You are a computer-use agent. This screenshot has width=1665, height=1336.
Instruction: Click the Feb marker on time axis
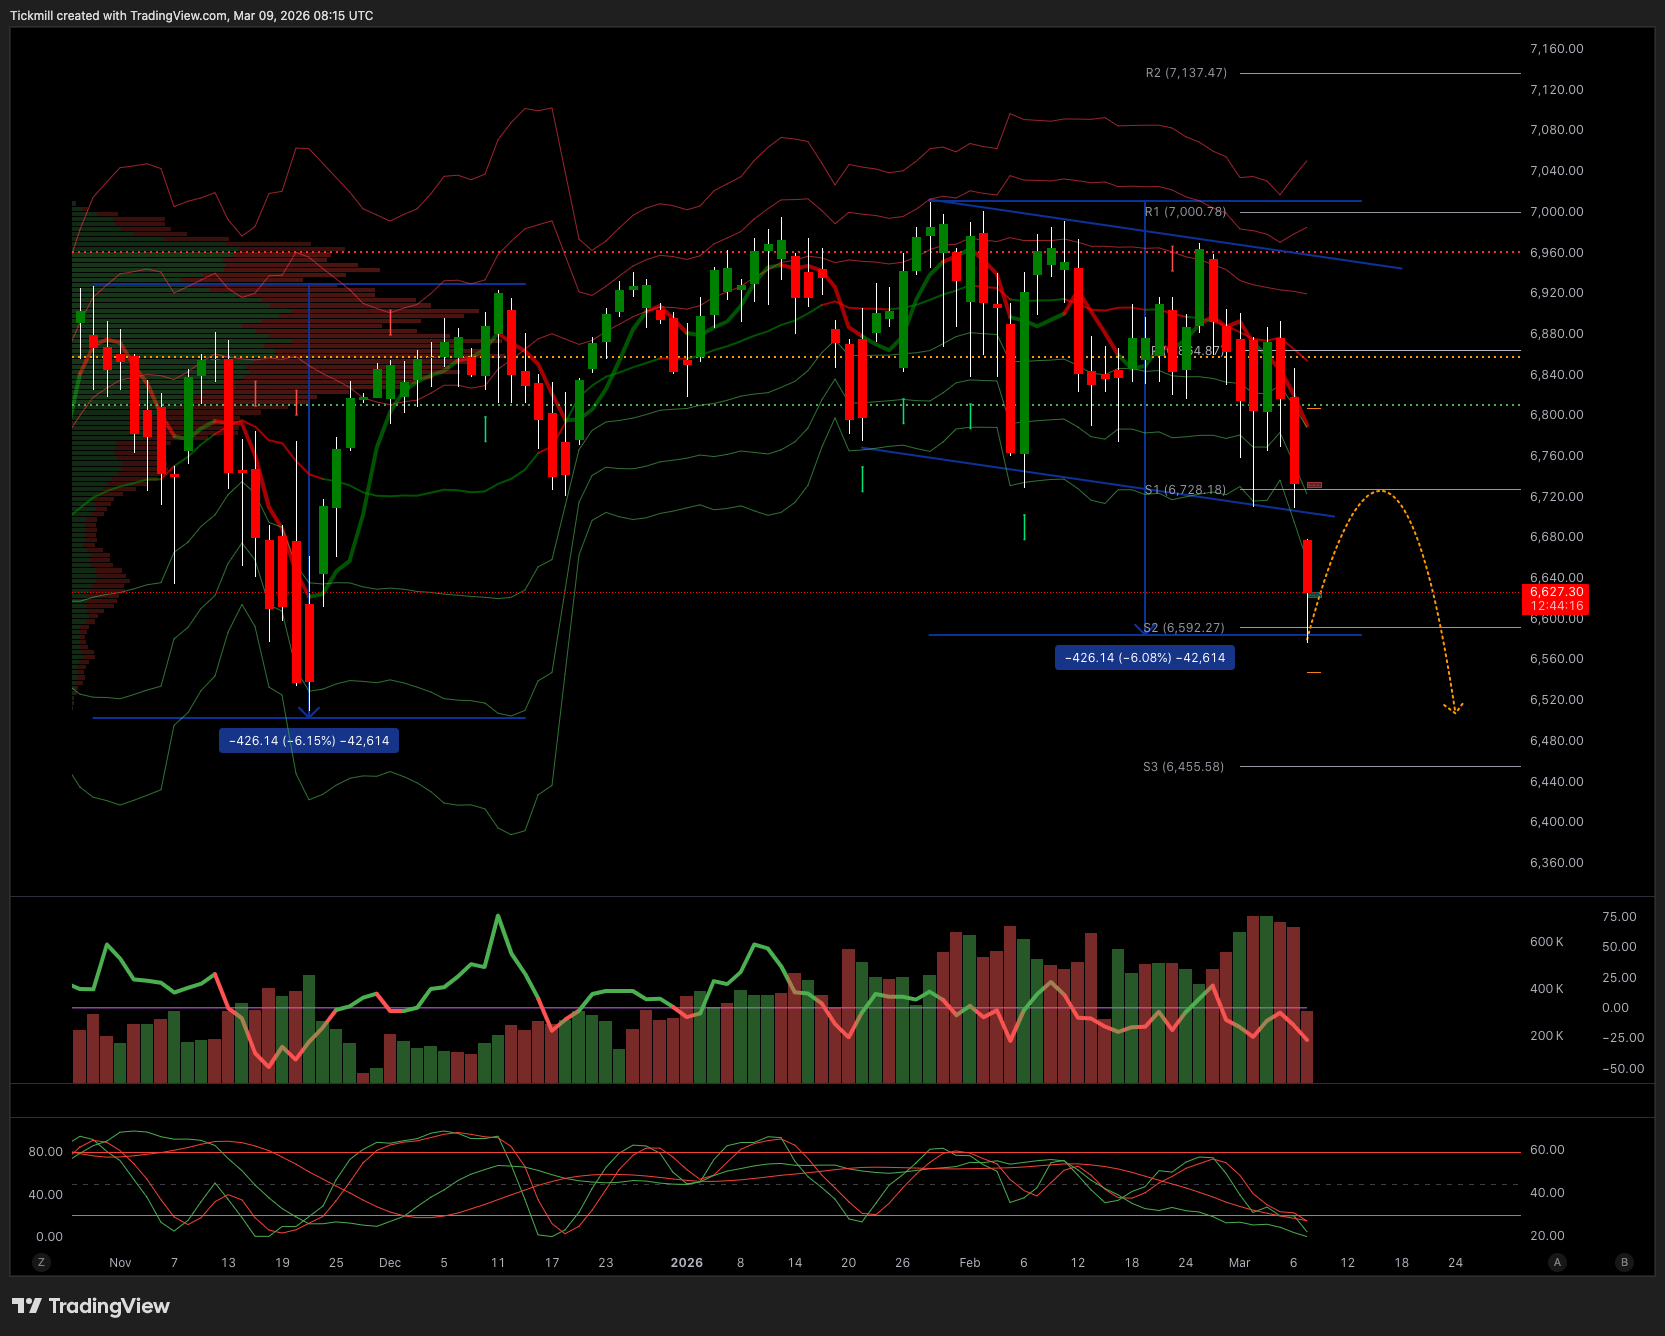[x=969, y=1262]
